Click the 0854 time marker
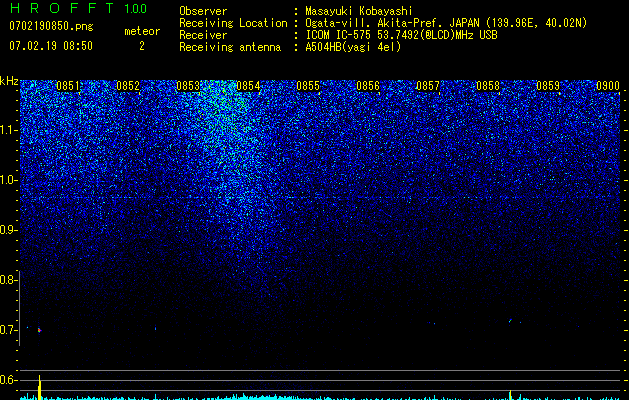Screen dimensions: 629x400 pos(248,86)
